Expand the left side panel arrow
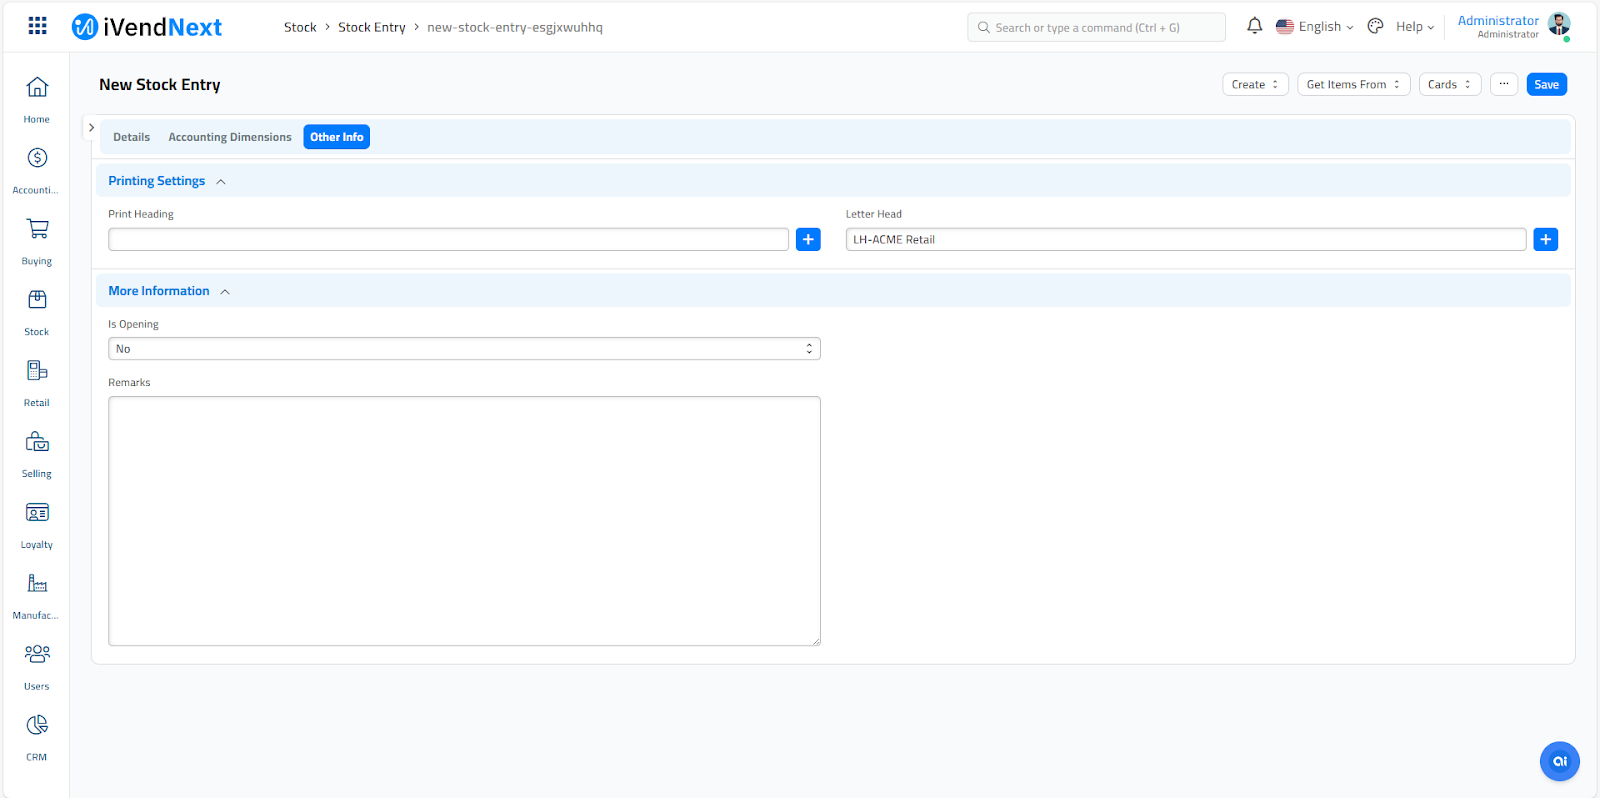1600x798 pixels. point(91,128)
